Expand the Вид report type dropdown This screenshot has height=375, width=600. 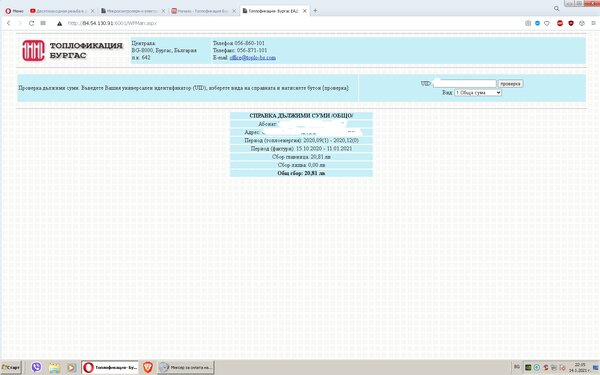(478, 93)
